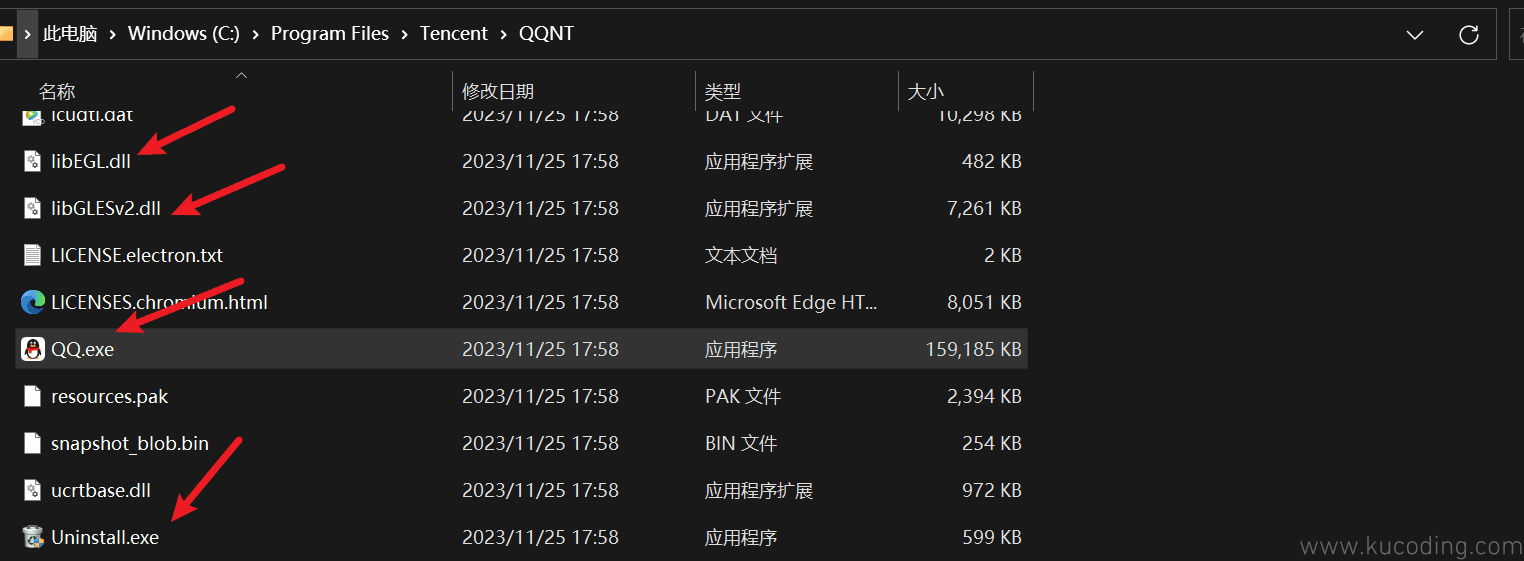Click the ucrtbase.dll file icon
Image resolution: width=1524 pixels, height=561 pixels.
33,490
